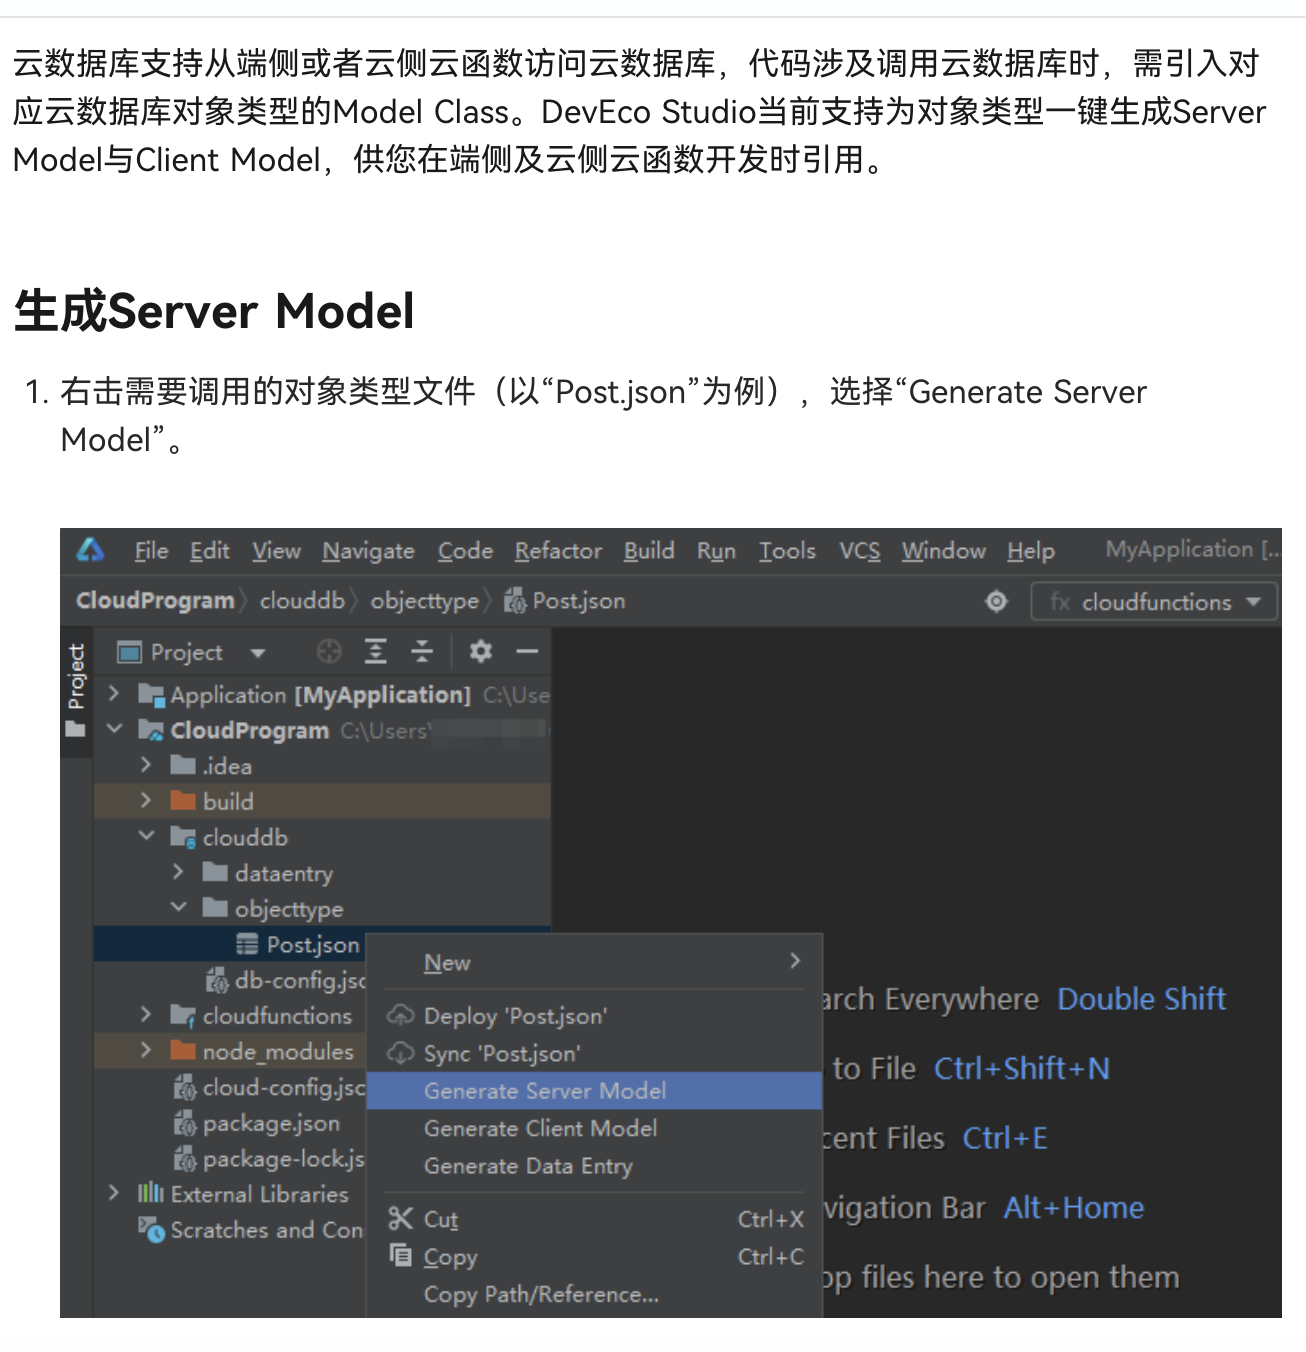Screen dimensions: 1306x1352
Task: Click the DevEco Studio logo icon
Action: click(x=90, y=550)
